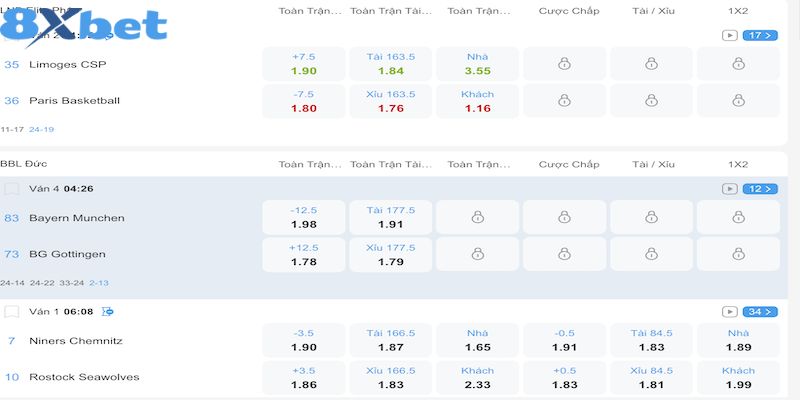Click locked Cược Chấp cell for Limoges CSP
The image size is (800, 400).
point(564,64)
